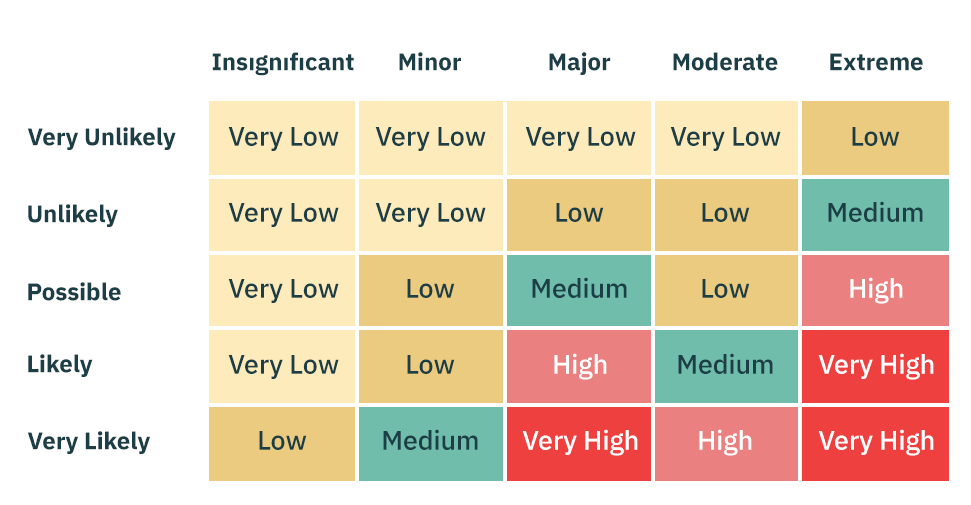Select Medium cell for Very Likely and Minor

pos(431,443)
